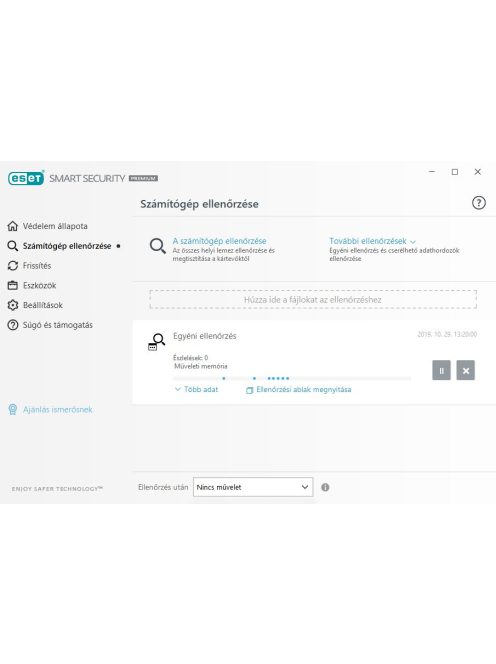This screenshot has width=496, height=664.
Task: Click the info icon beside Nincs művelet
Action: tap(325, 487)
